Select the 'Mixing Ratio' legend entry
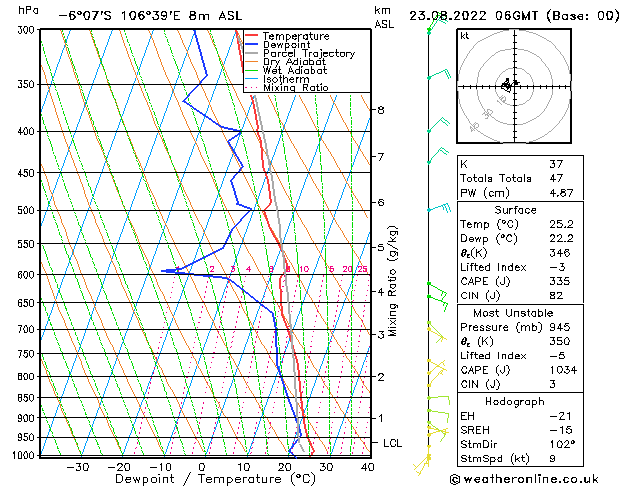 click(x=296, y=88)
